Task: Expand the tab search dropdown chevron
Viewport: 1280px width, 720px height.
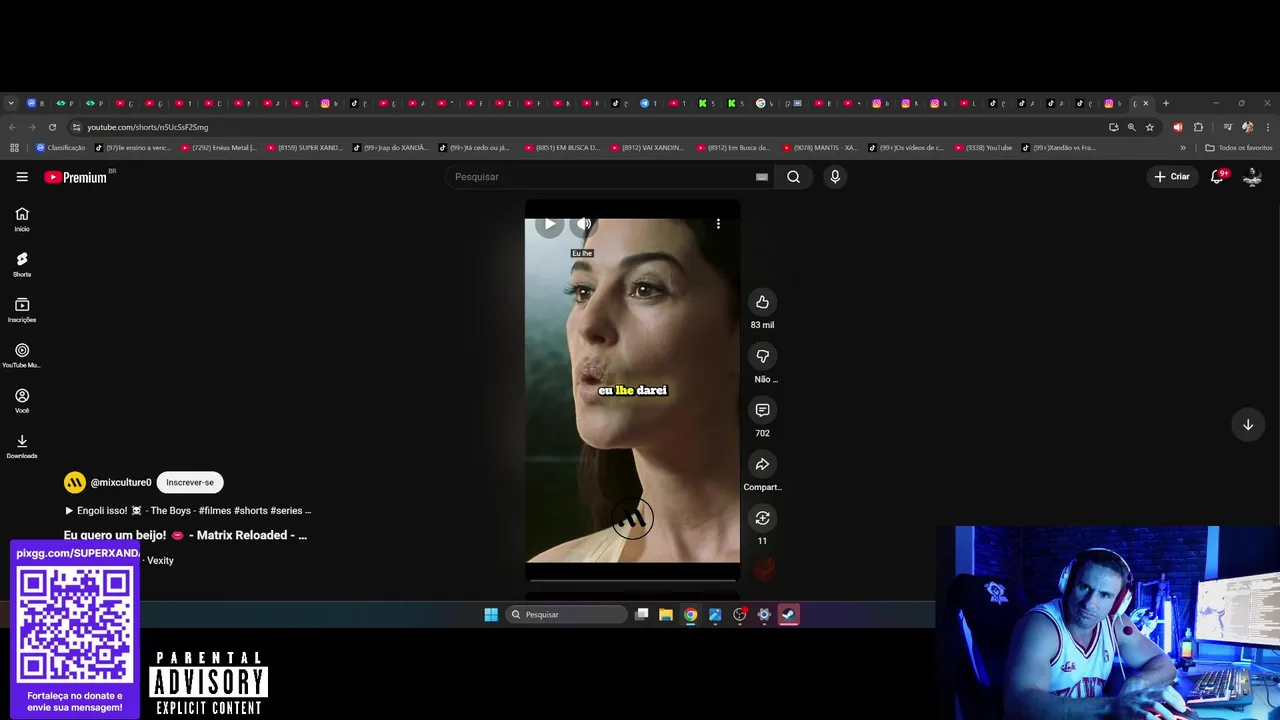Action: (x=11, y=103)
